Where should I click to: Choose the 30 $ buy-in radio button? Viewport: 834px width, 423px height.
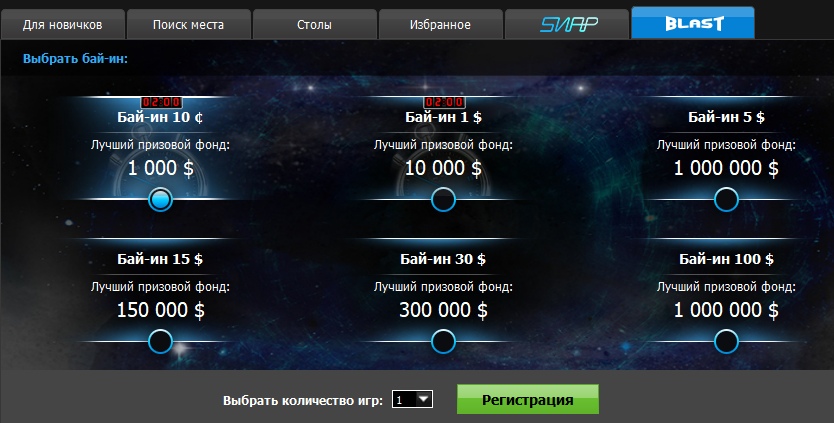coord(443,342)
